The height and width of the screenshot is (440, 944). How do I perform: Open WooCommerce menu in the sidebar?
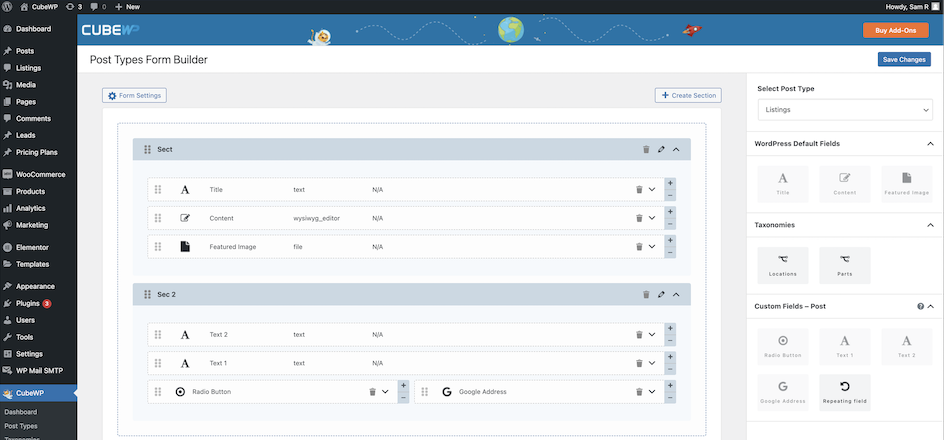coord(39,175)
